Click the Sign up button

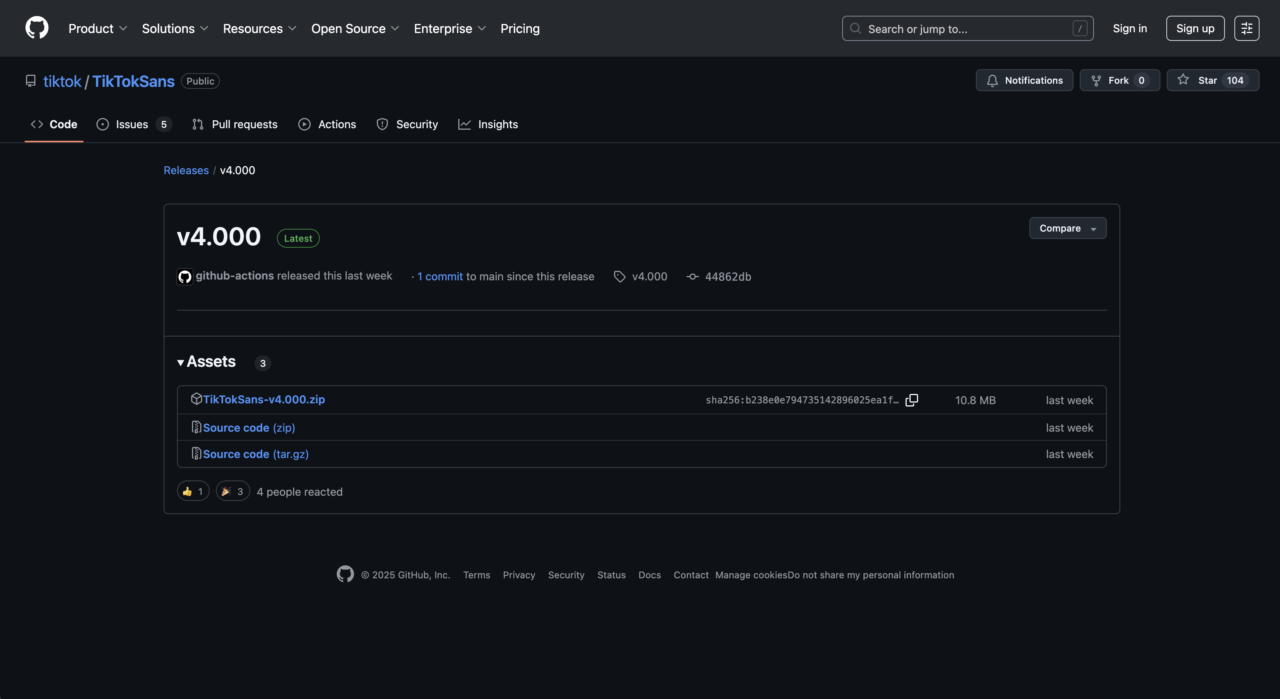[x=1195, y=29]
